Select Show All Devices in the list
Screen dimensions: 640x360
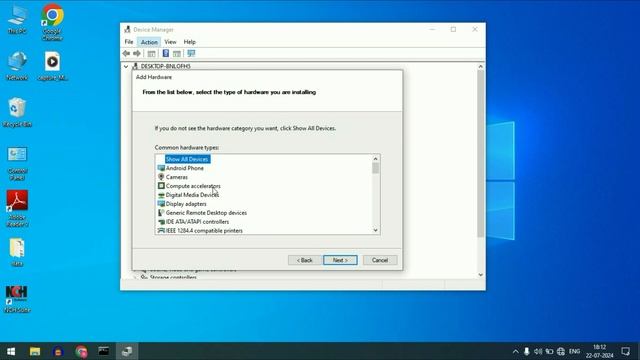pos(187,159)
